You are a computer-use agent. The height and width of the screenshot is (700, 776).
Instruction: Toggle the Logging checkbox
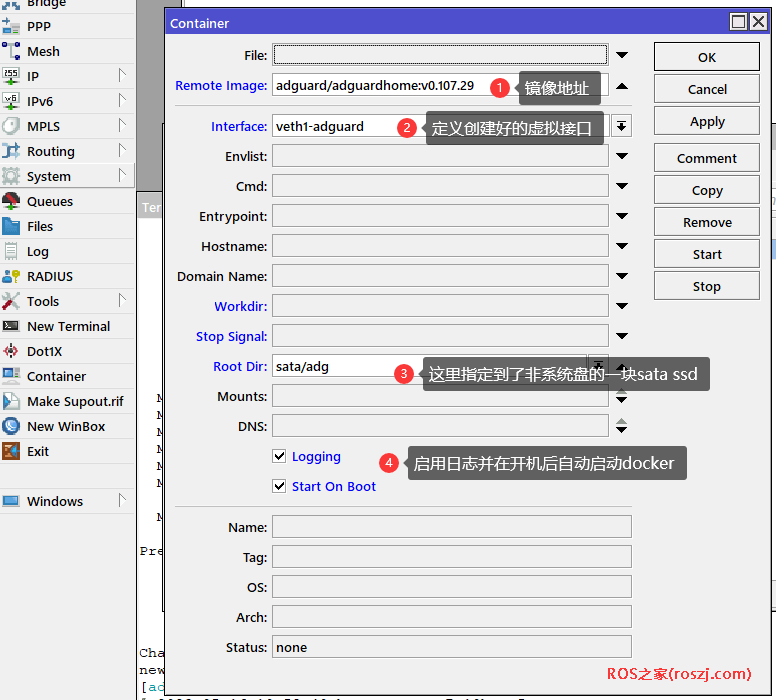coord(279,456)
